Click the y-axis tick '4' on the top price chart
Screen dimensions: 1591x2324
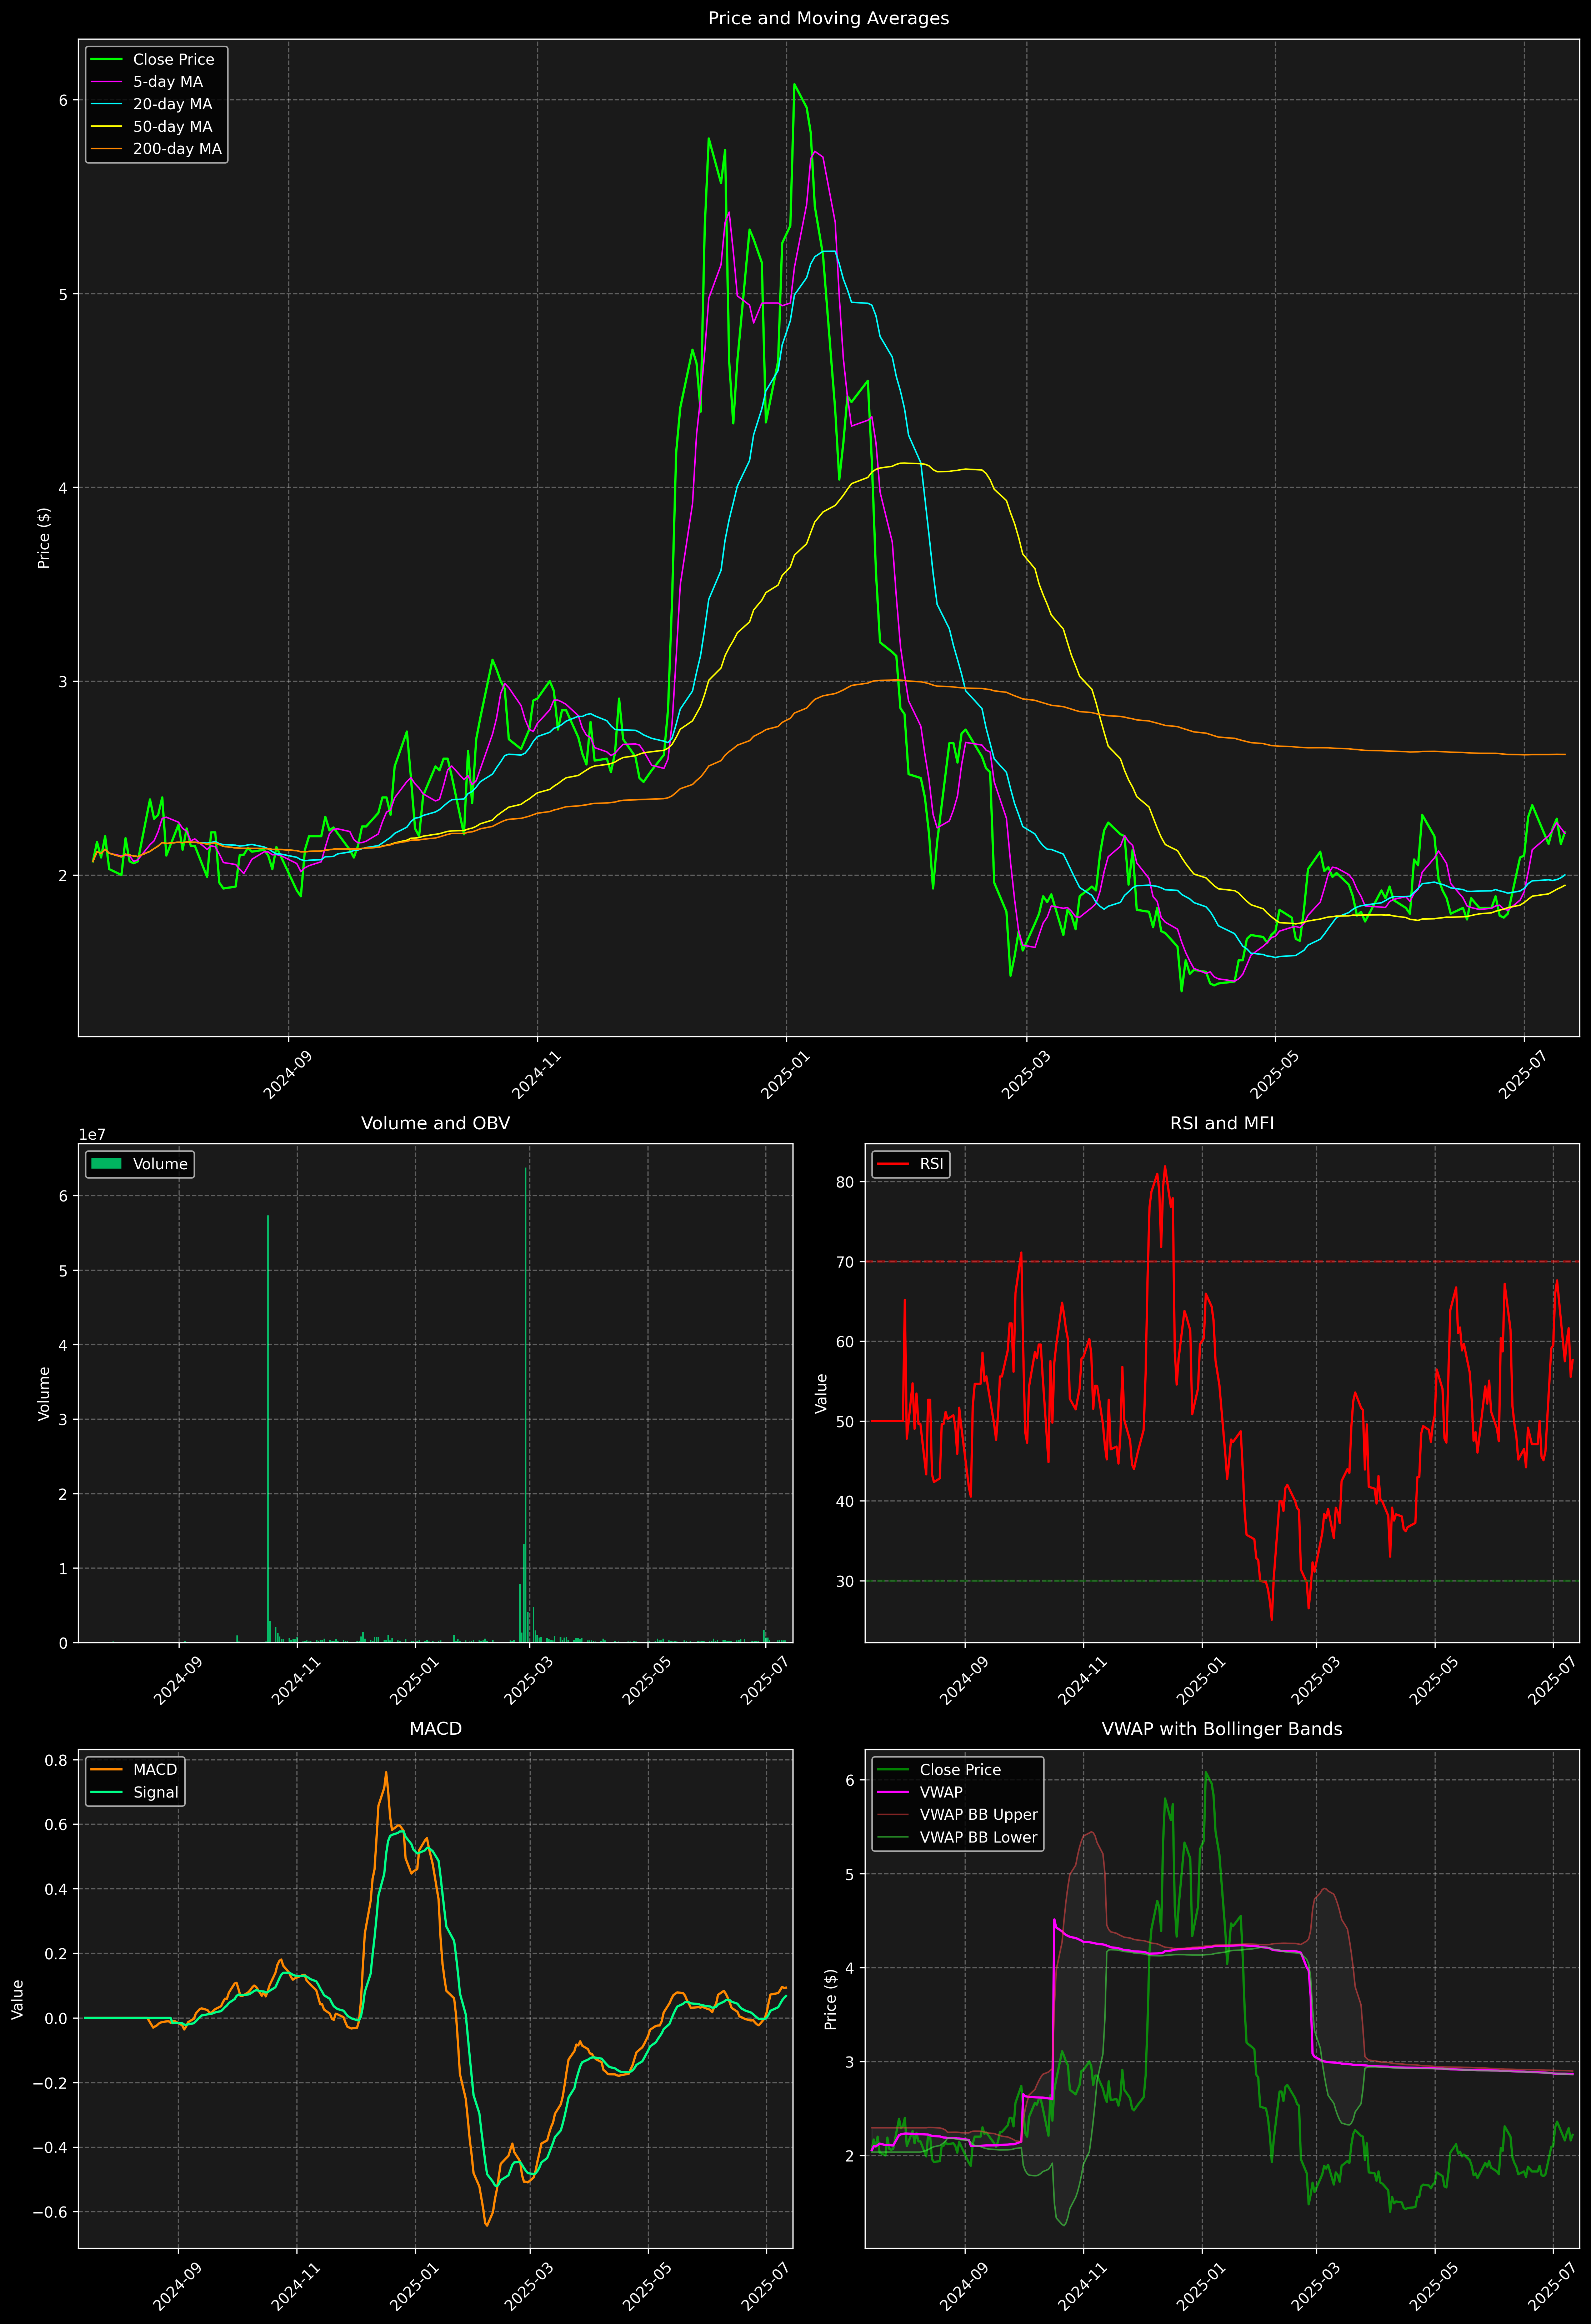pyautogui.click(x=63, y=488)
